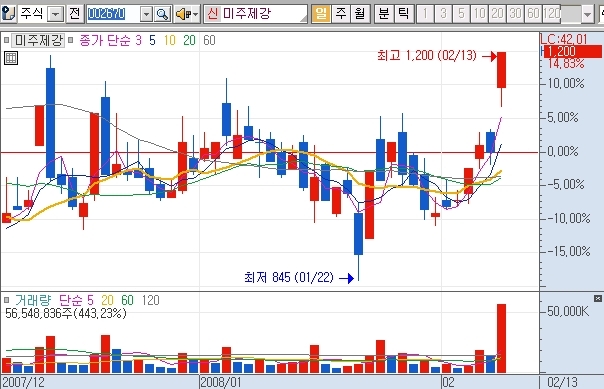The image size is (604, 389).
Task: Select the 틱 tick chart period
Action: [404, 14]
